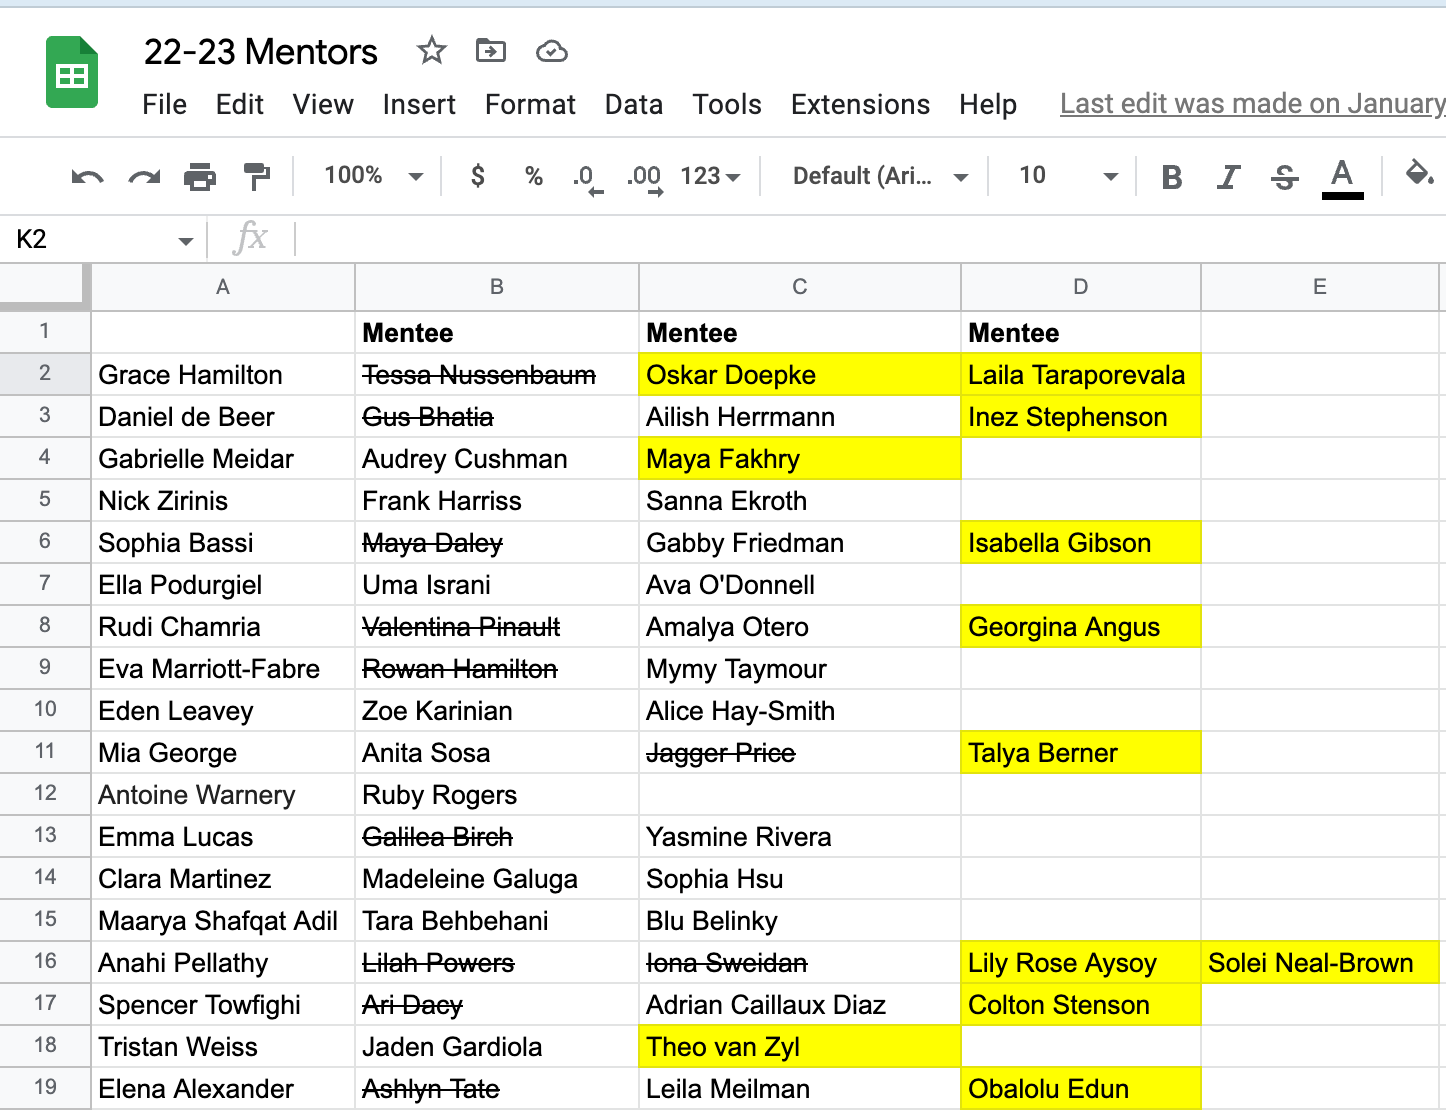Open the Format menu

pos(530,104)
